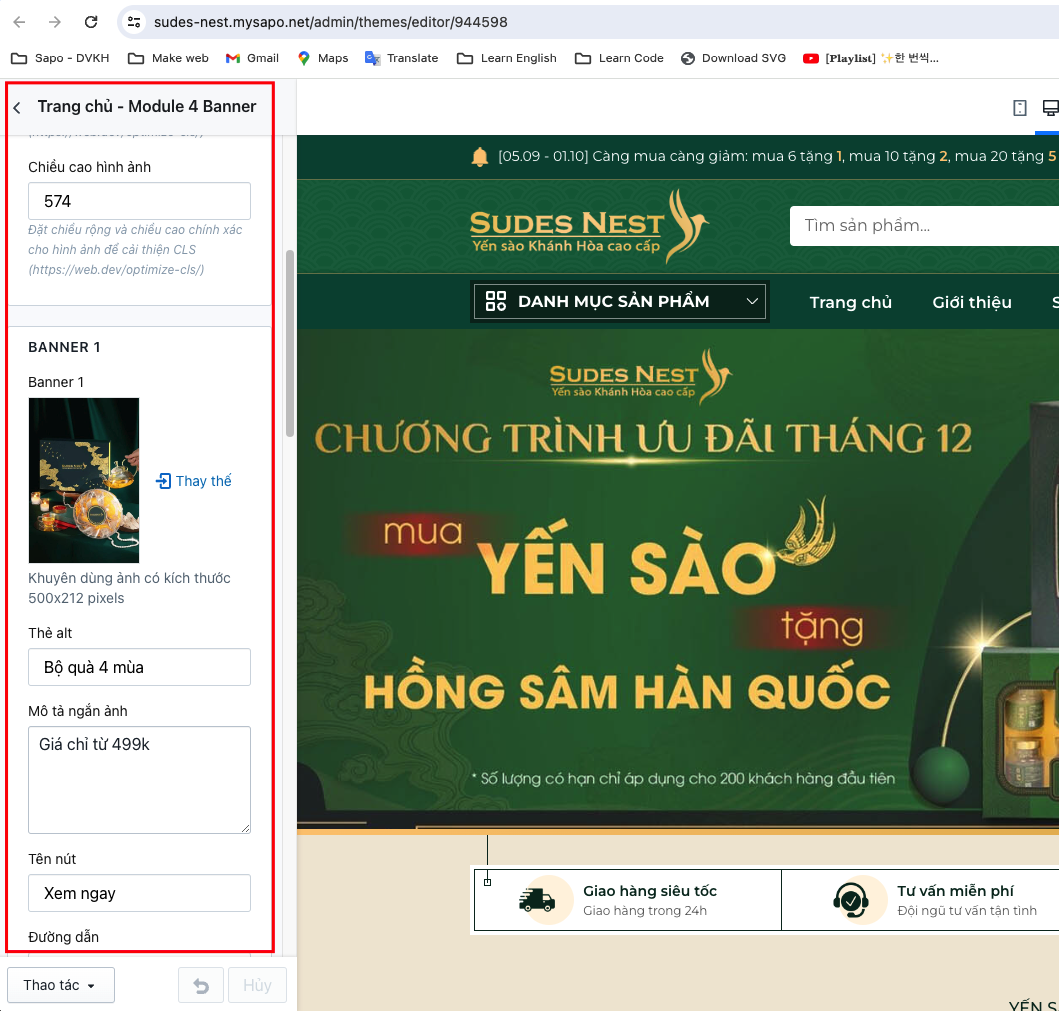The width and height of the screenshot is (1059, 1011).
Task: Click the category grid icon
Action: click(x=496, y=301)
